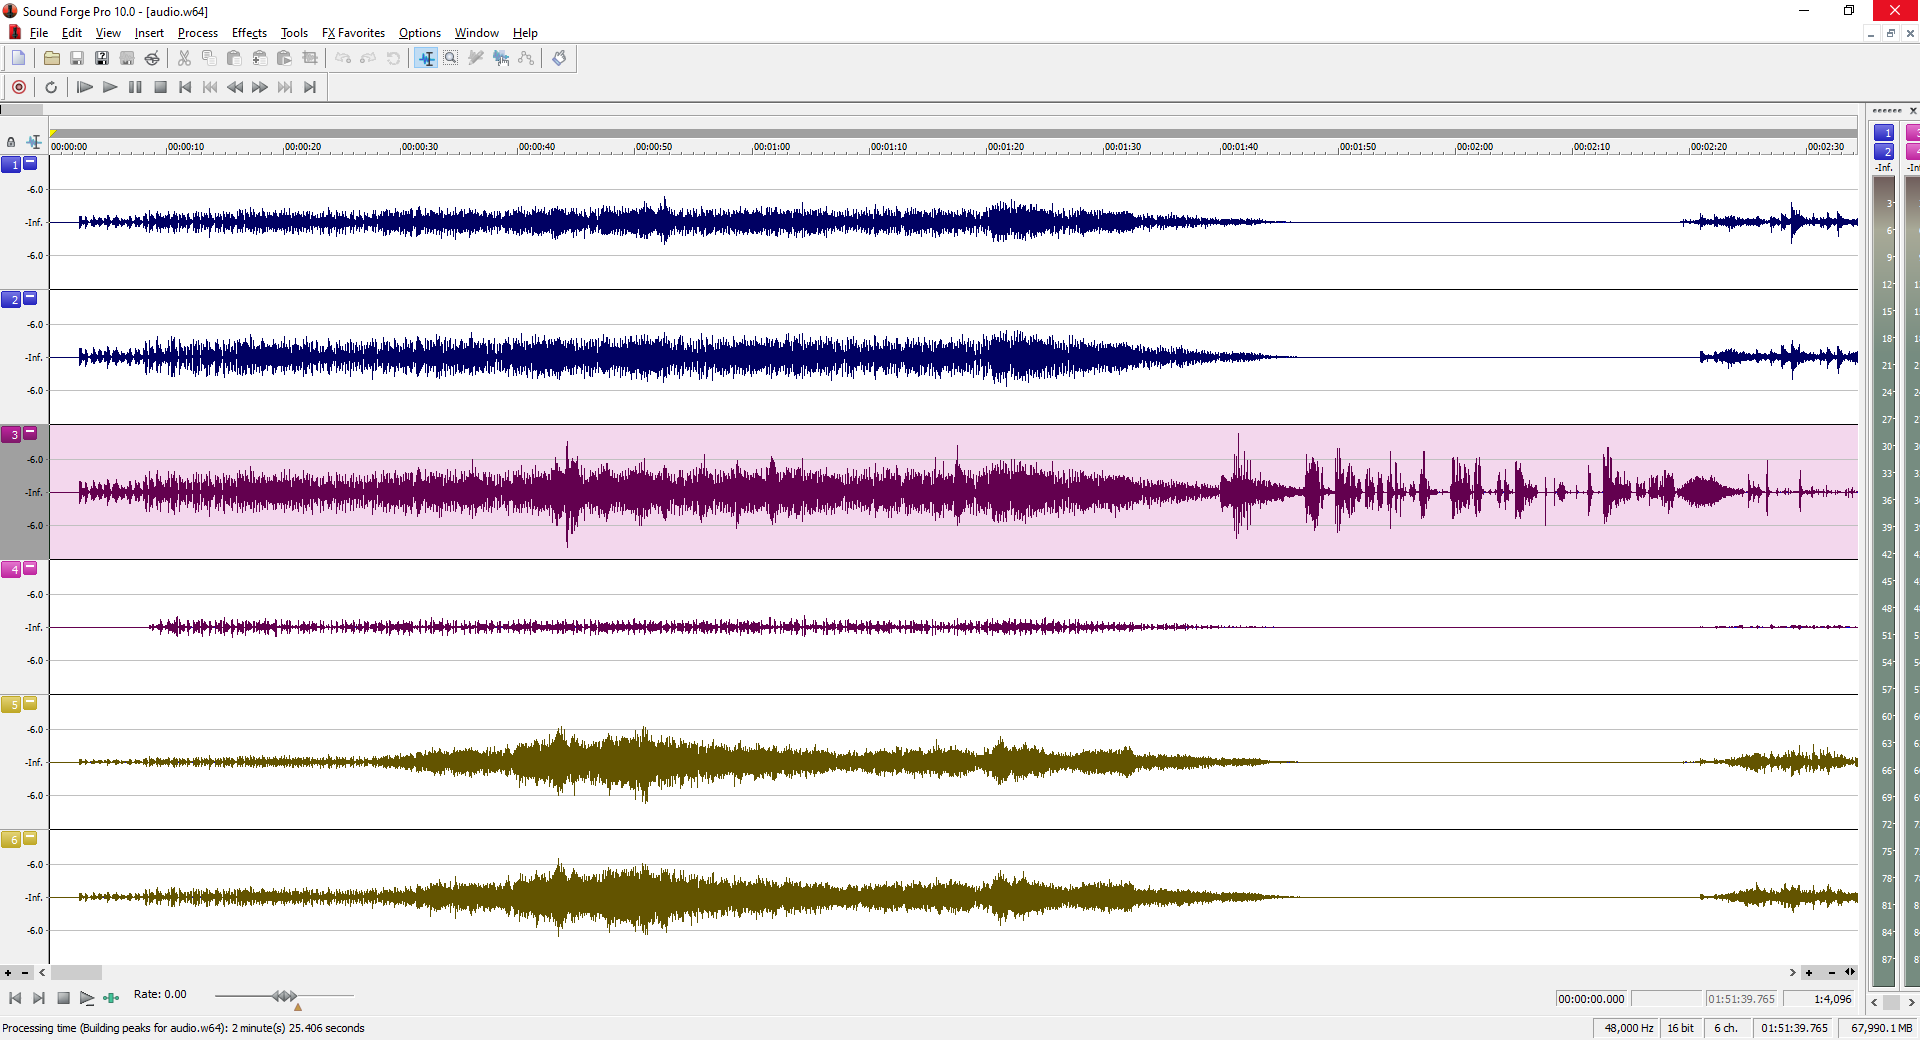The width and height of the screenshot is (1920, 1040).
Task: Collapse channel 1 with minimize button
Action: tap(30, 162)
